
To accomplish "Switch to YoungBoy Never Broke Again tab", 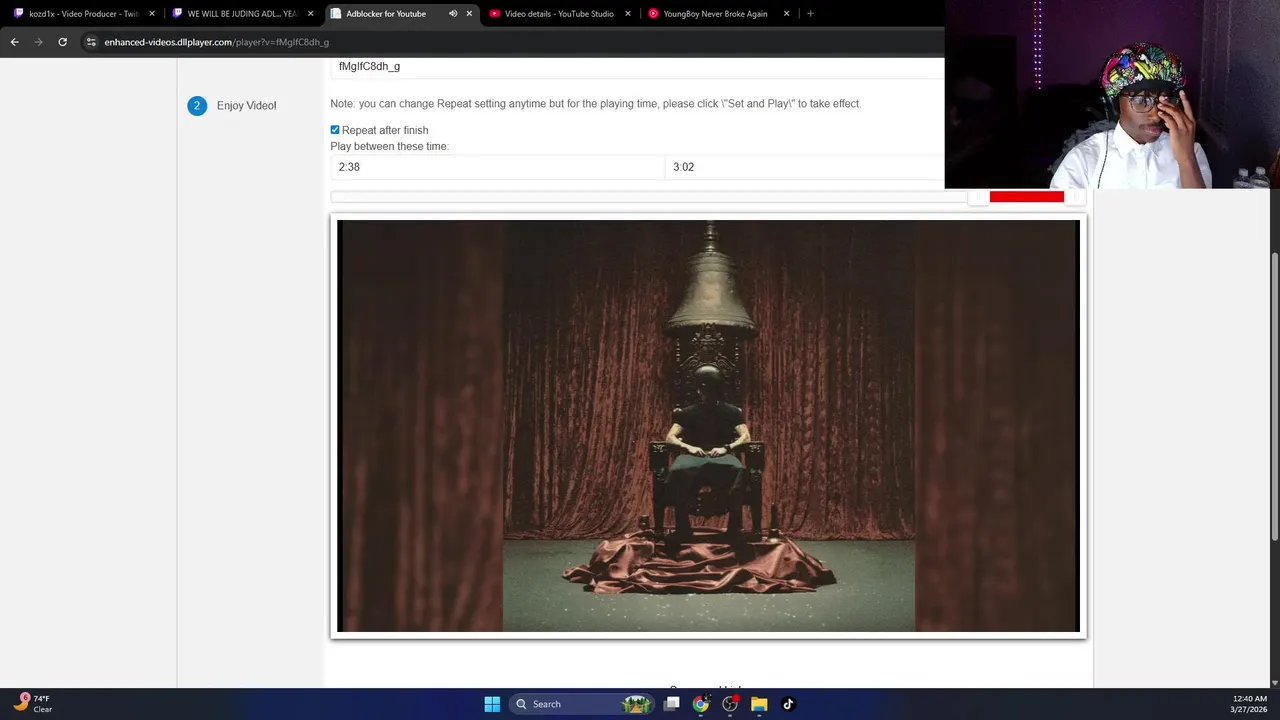I will pos(714,14).
